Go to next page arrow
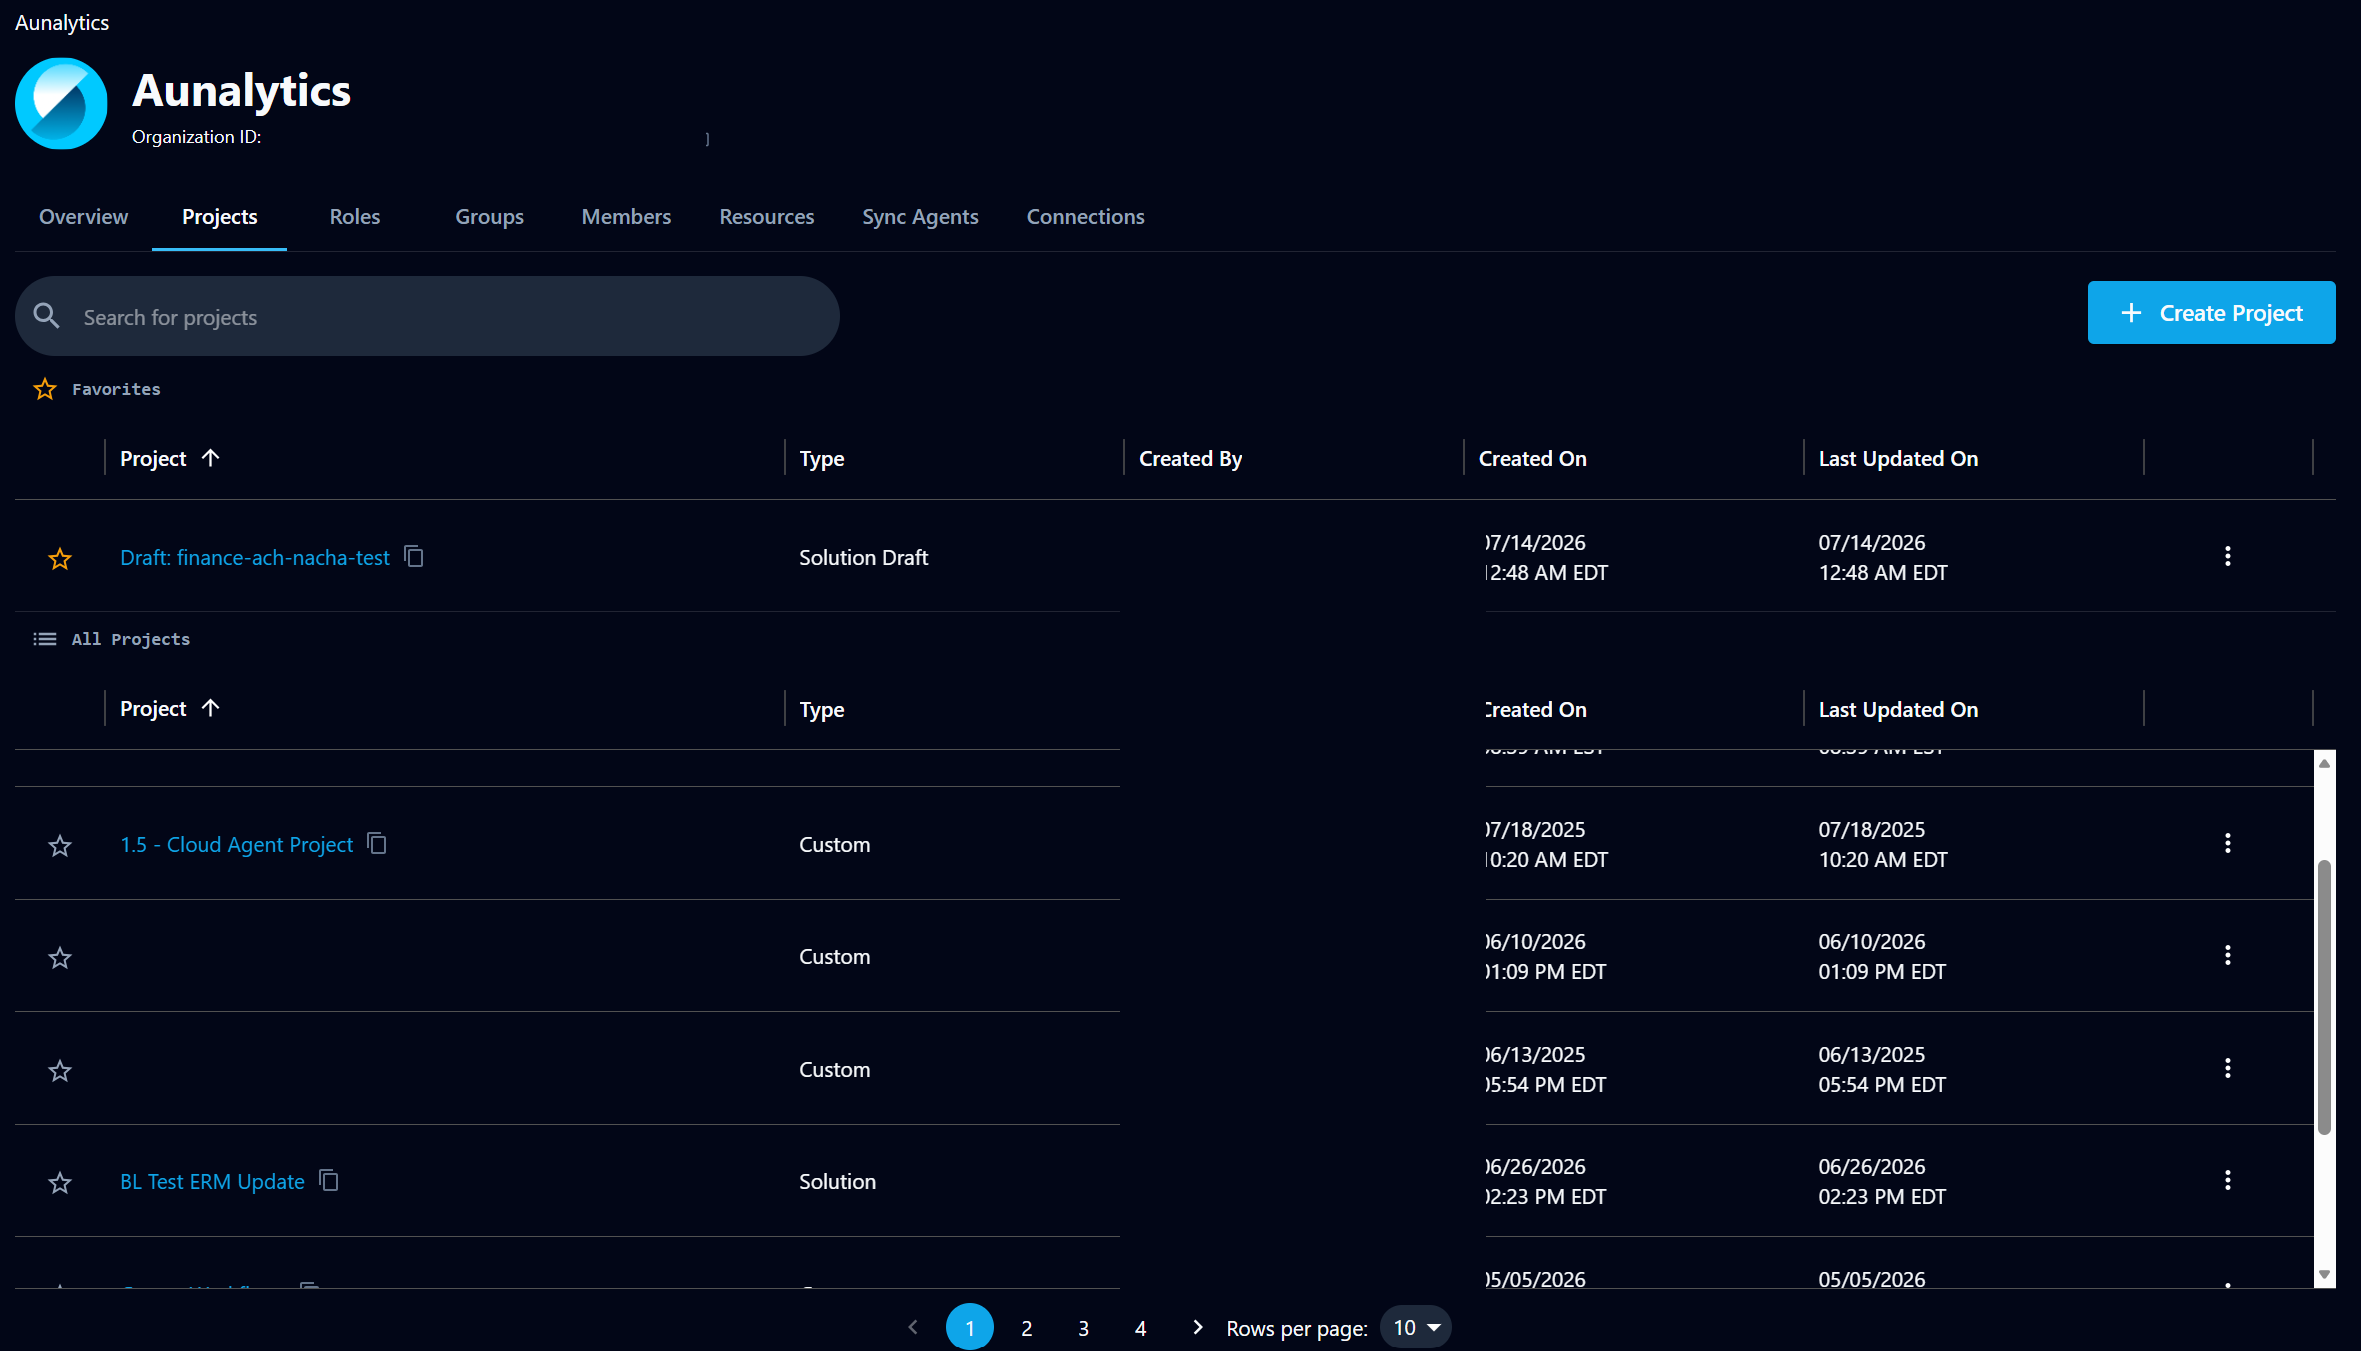The height and width of the screenshot is (1351, 2361). (x=1197, y=1327)
